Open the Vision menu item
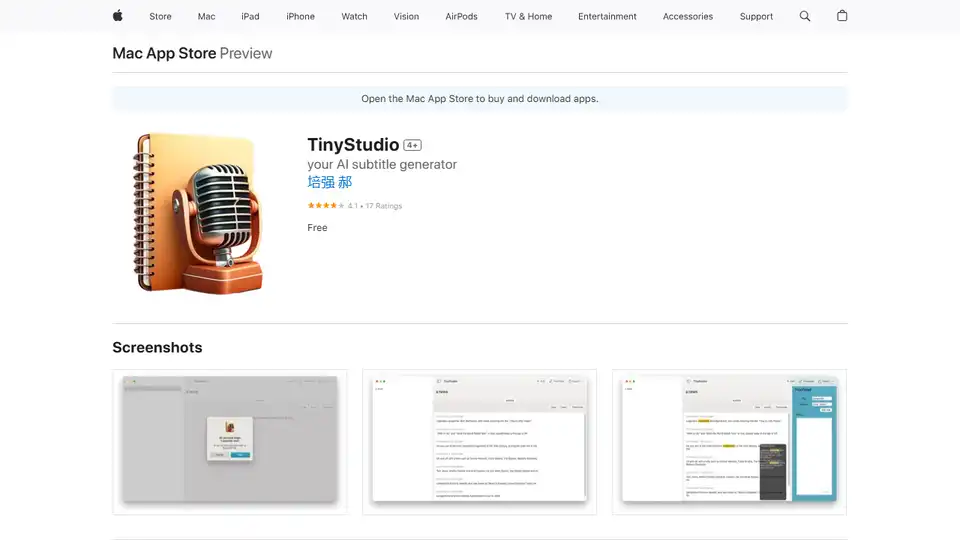Image resolution: width=960 pixels, height=540 pixels. click(407, 17)
